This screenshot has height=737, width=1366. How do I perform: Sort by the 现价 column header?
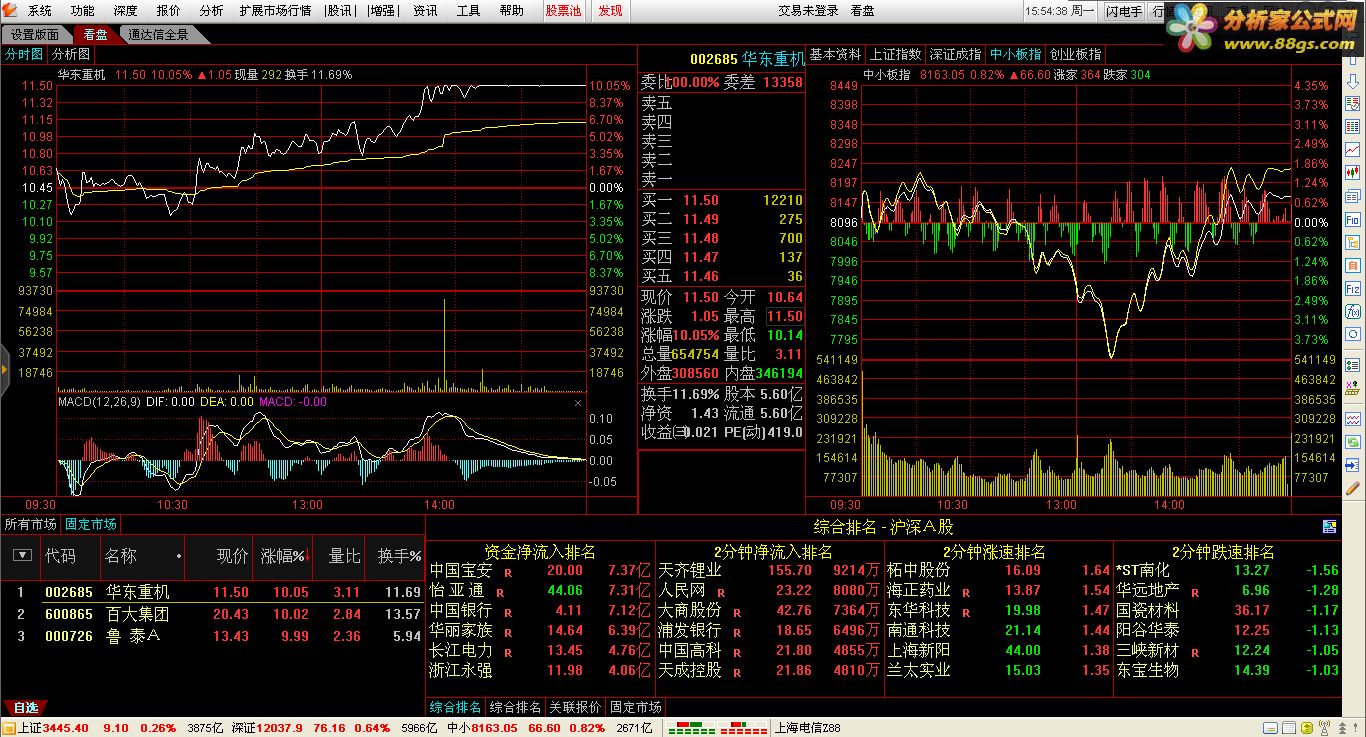coord(232,556)
